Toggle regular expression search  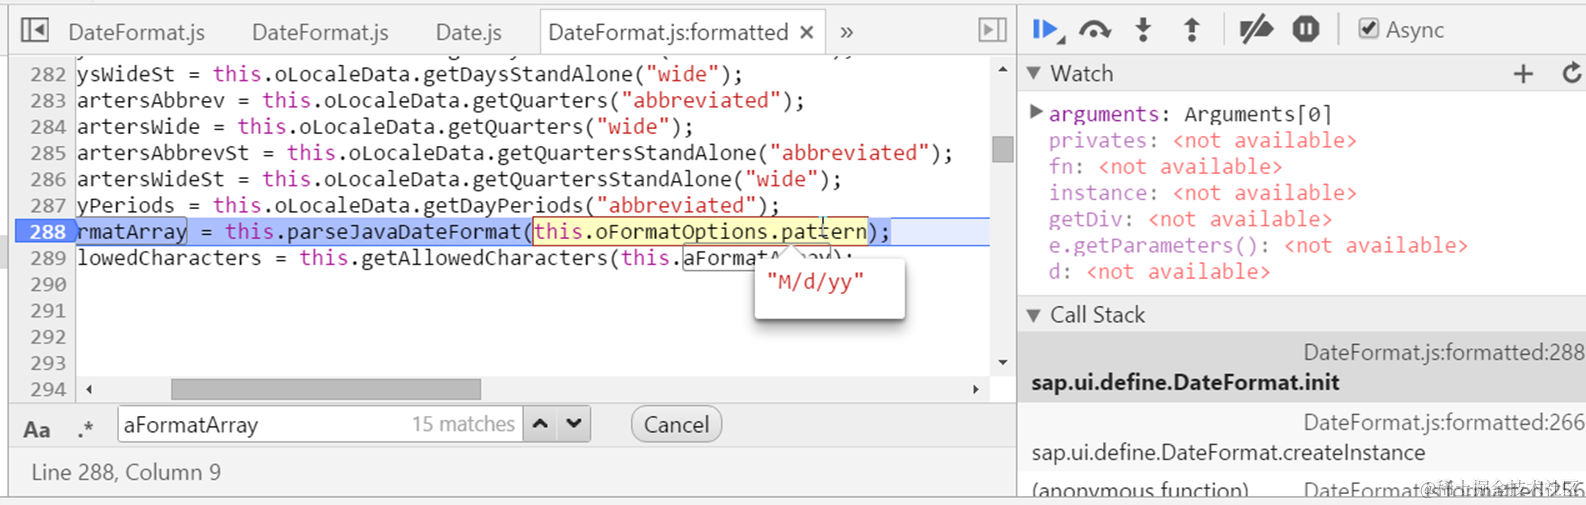click(x=86, y=429)
